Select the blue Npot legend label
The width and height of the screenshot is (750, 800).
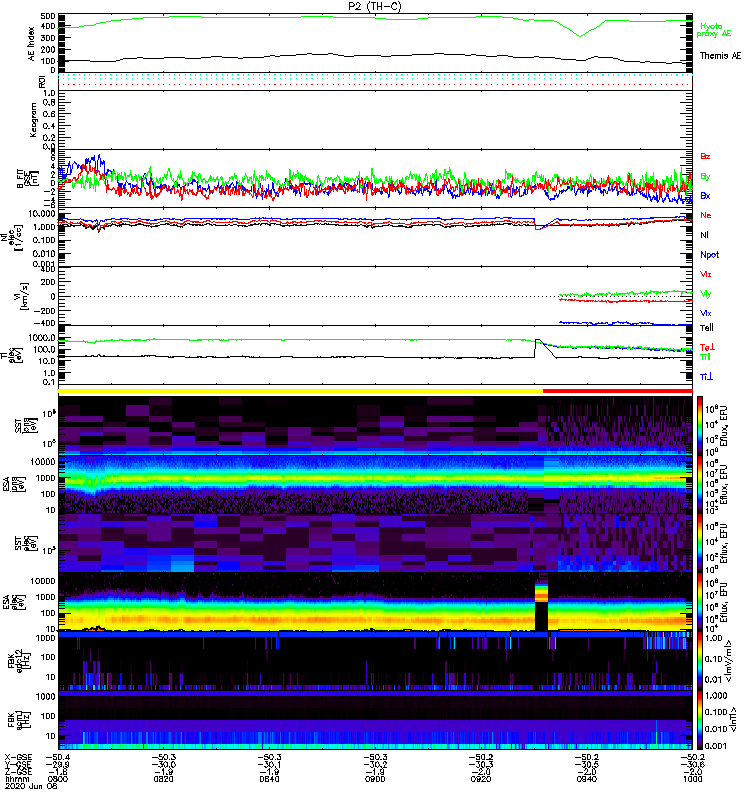coord(710,255)
